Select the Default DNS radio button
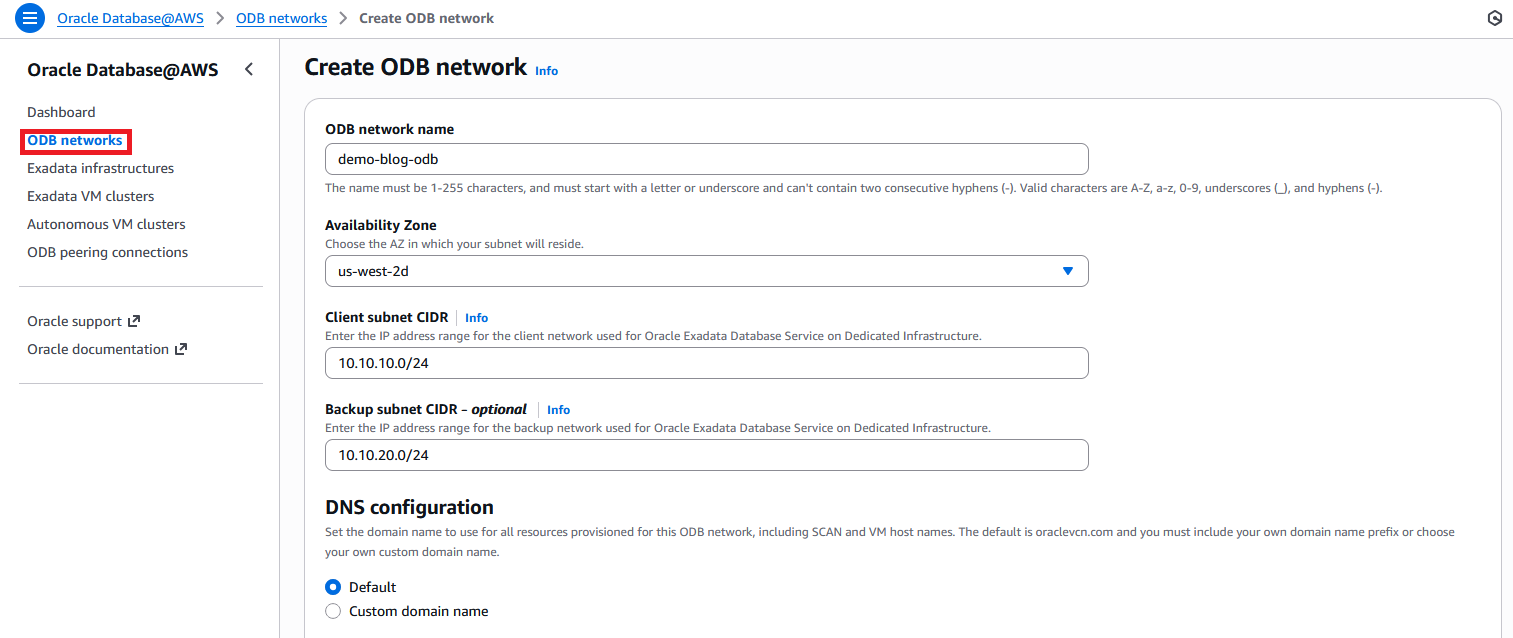This screenshot has width=1513, height=638. (x=334, y=587)
